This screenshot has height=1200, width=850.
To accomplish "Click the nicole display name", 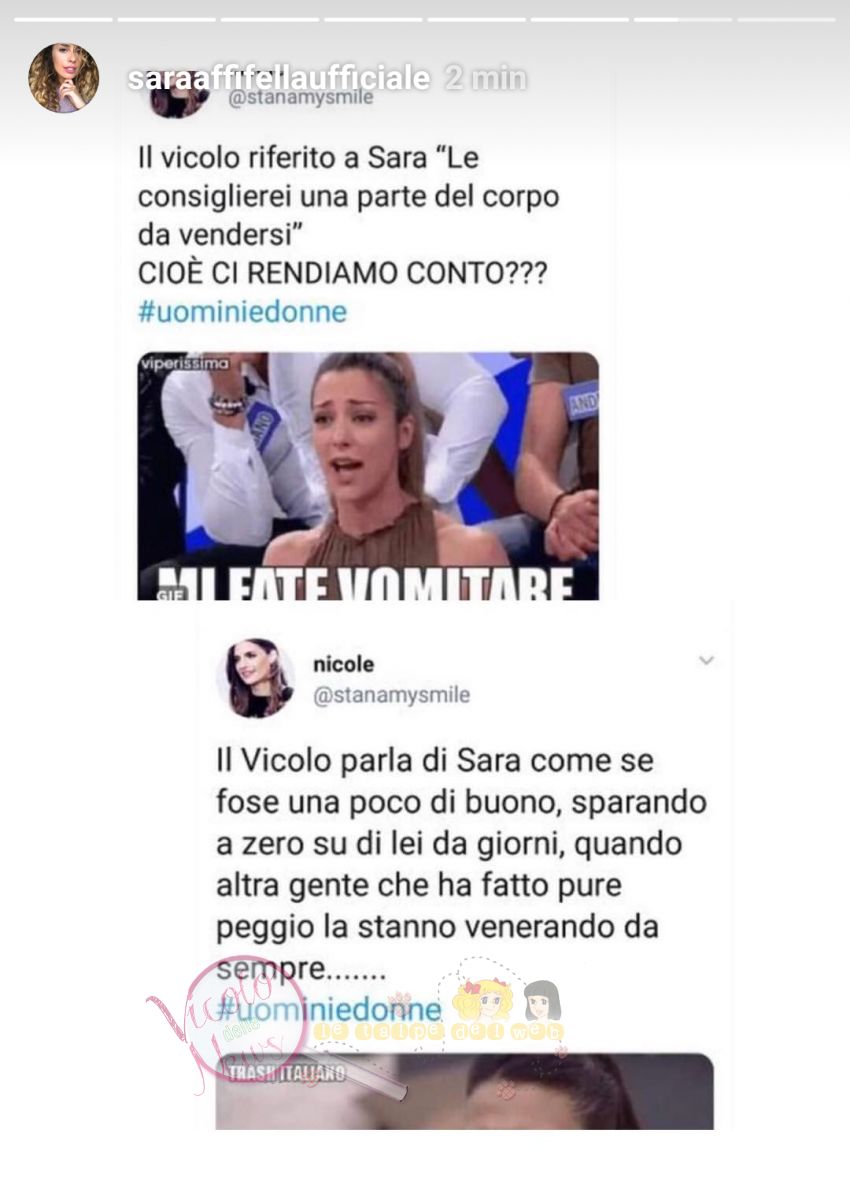I will (343, 664).
